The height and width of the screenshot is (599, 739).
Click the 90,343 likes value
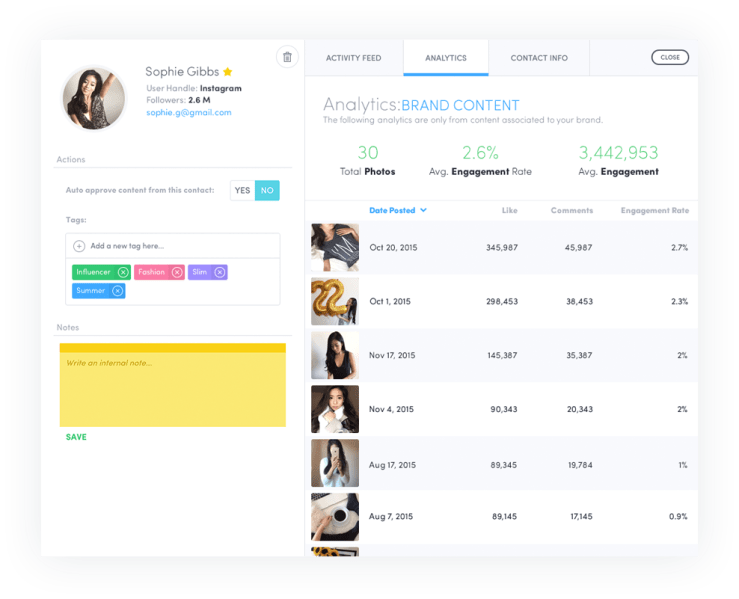[x=504, y=409]
